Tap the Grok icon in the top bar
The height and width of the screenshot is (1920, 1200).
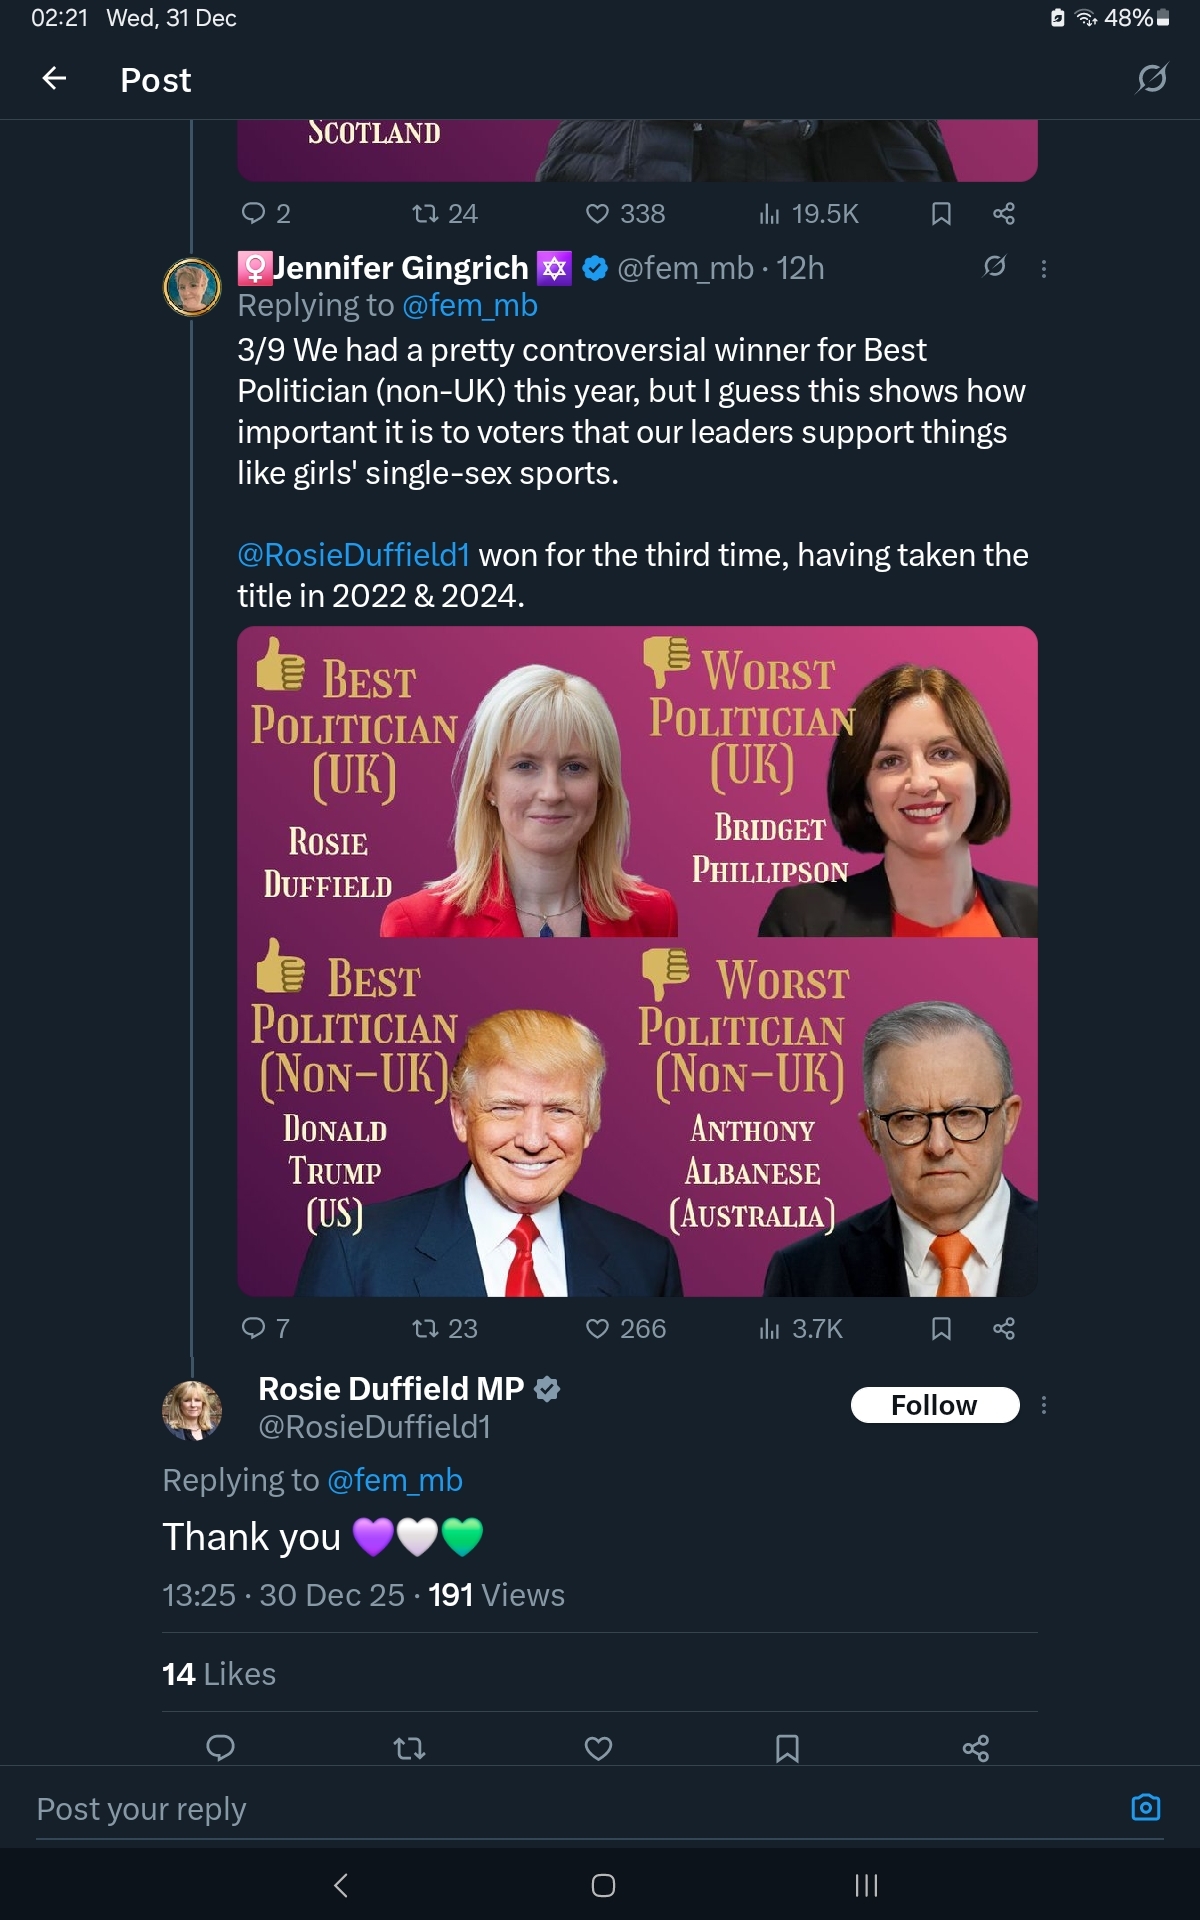pos(1151,78)
